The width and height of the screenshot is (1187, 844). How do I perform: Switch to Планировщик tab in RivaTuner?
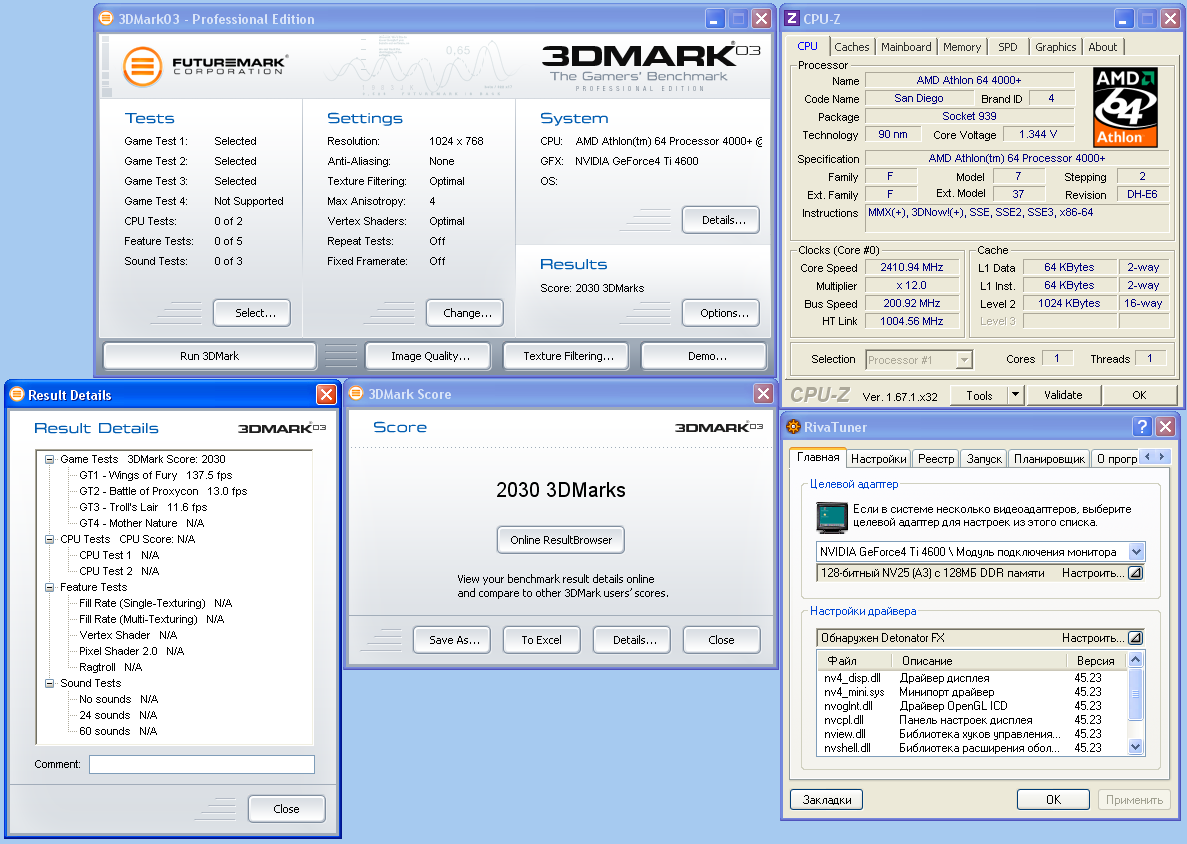point(1049,459)
